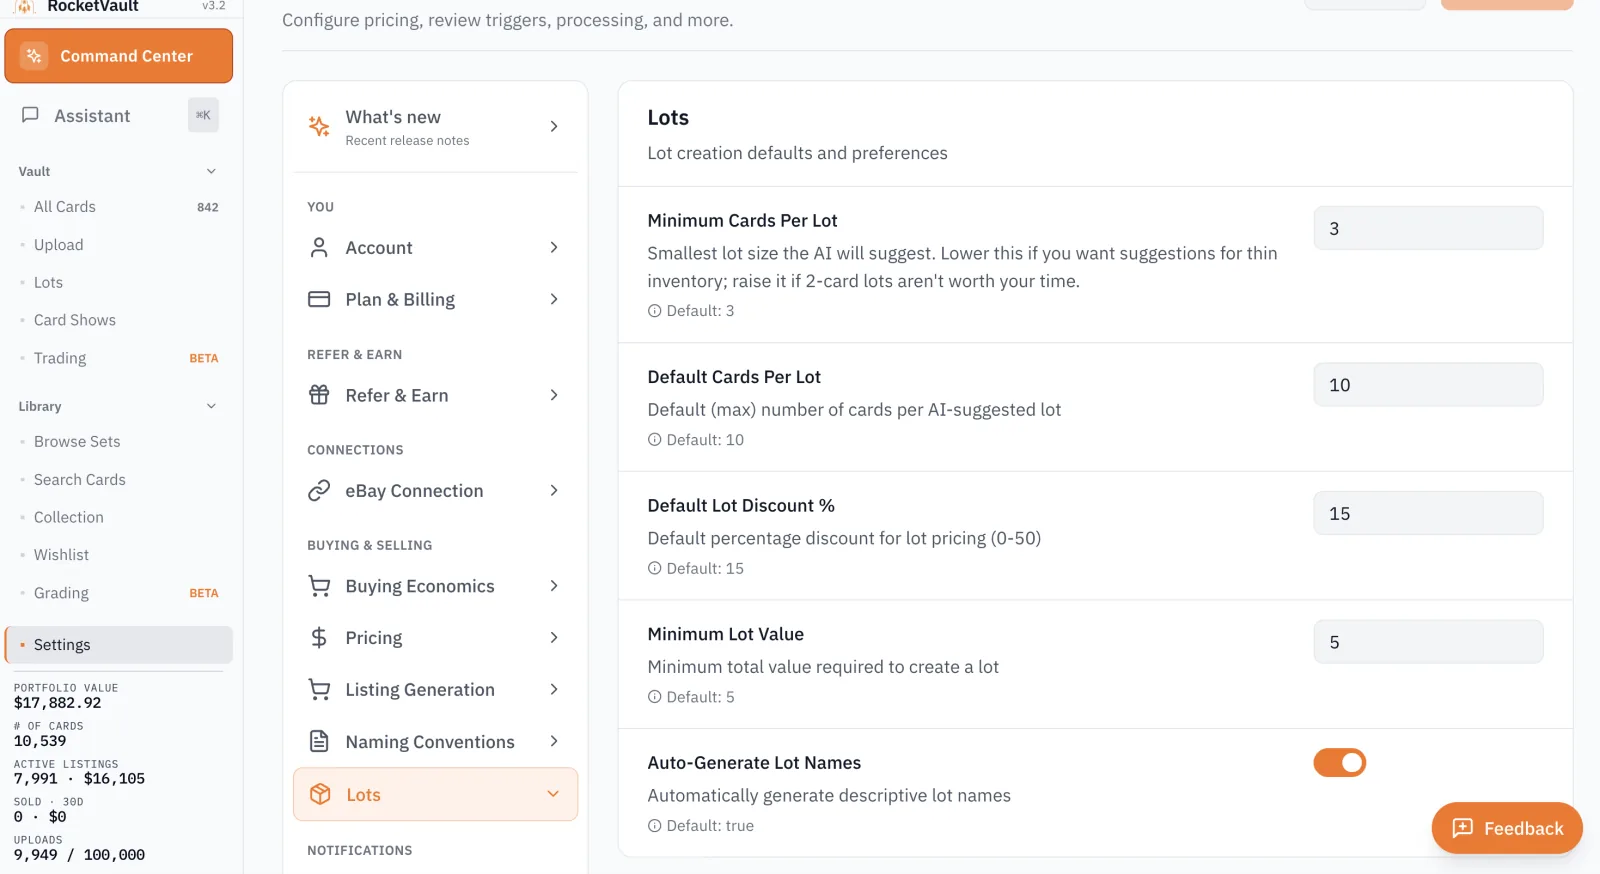The height and width of the screenshot is (874, 1600).
Task: Click the Refer & Earn gift icon
Action: click(x=319, y=395)
